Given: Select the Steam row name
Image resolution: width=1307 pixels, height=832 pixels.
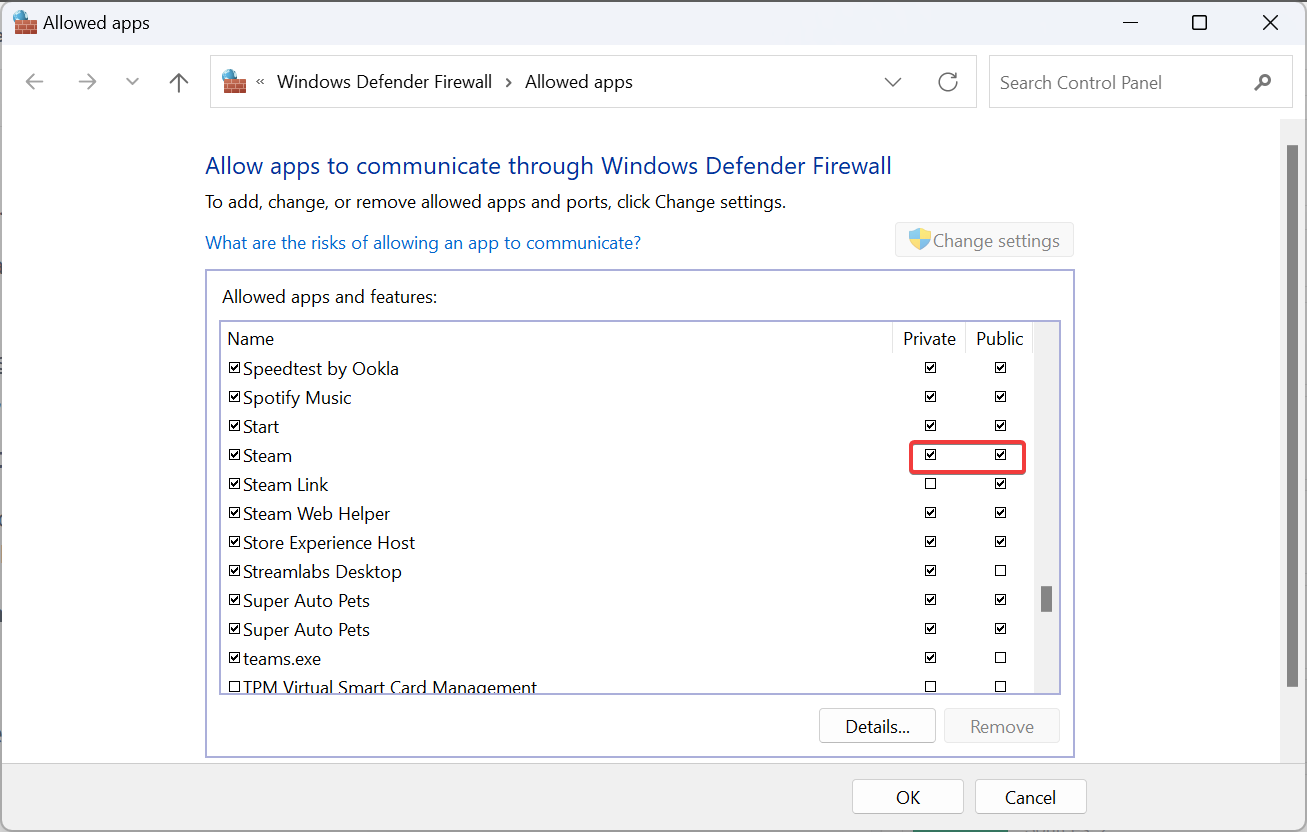Looking at the screenshot, I should pyautogui.click(x=267, y=456).
